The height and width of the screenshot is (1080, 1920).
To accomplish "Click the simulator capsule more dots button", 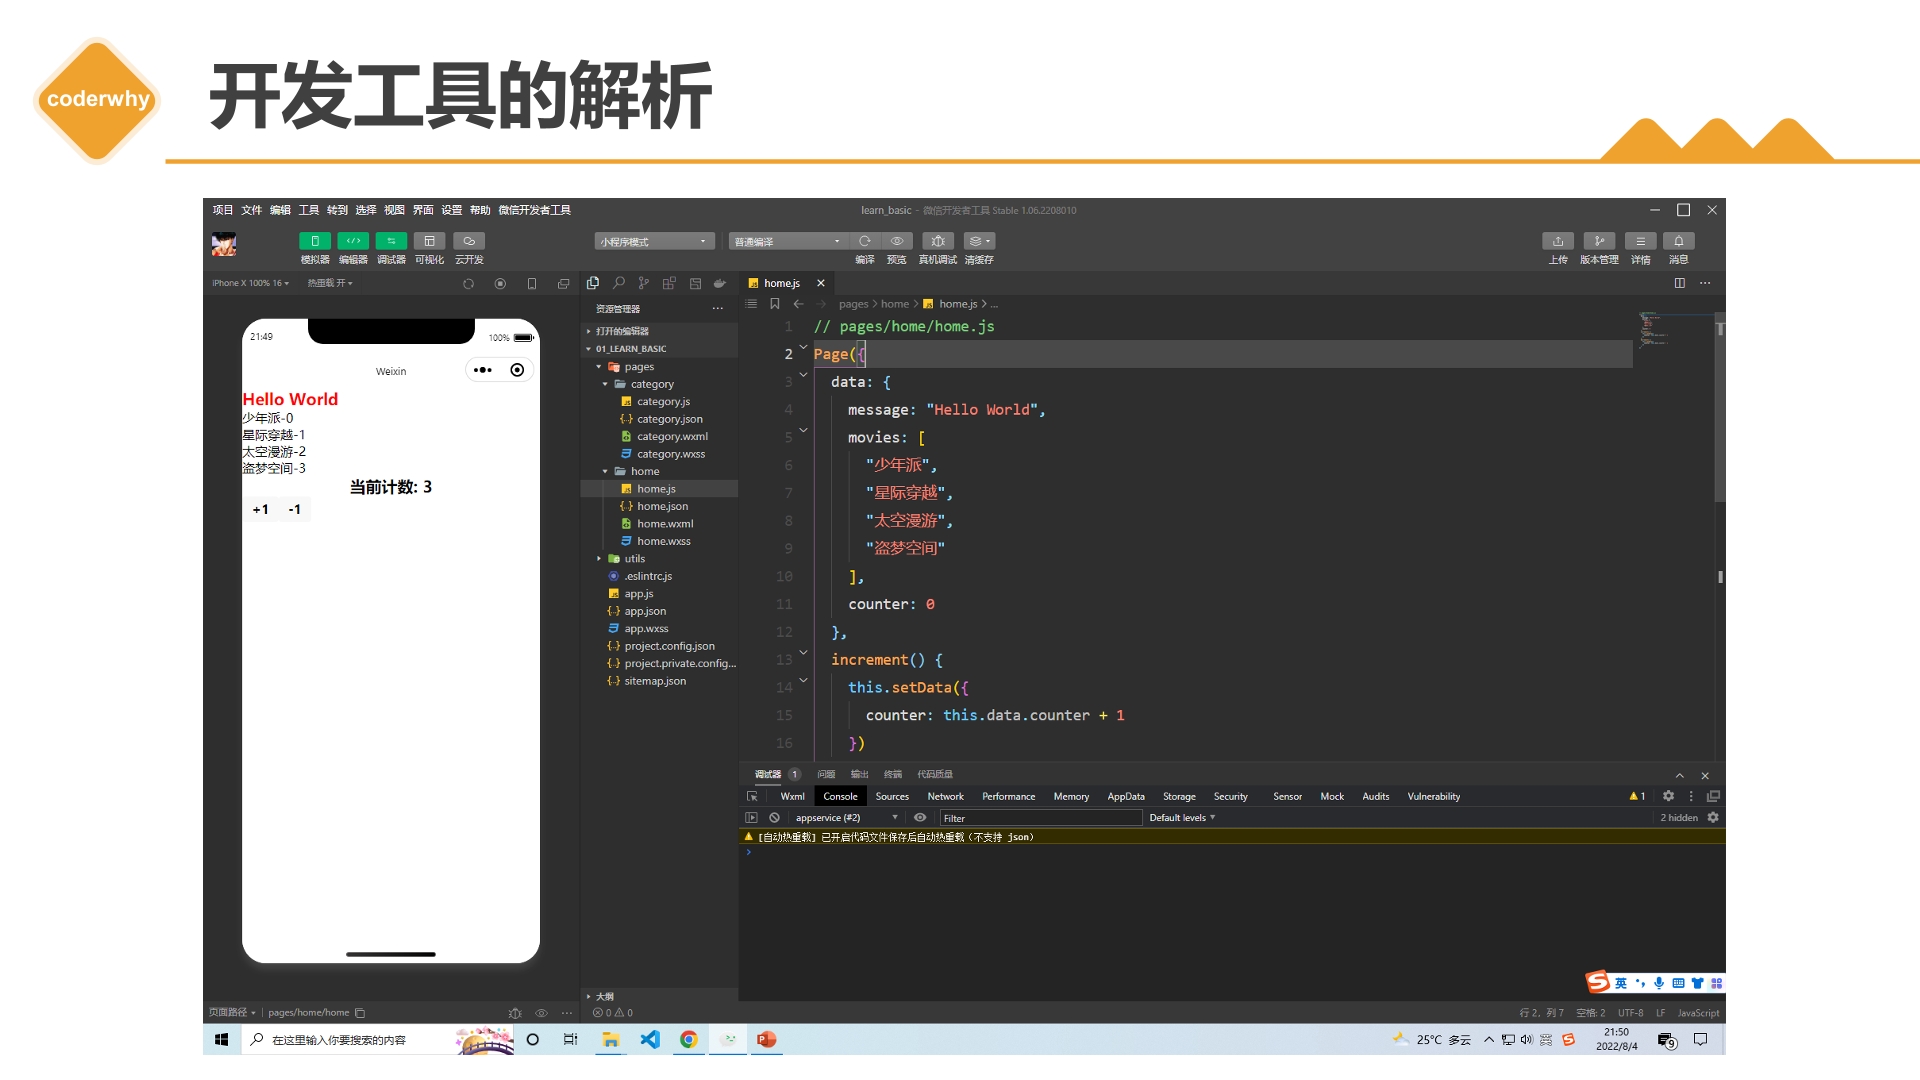I will coord(483,370).
